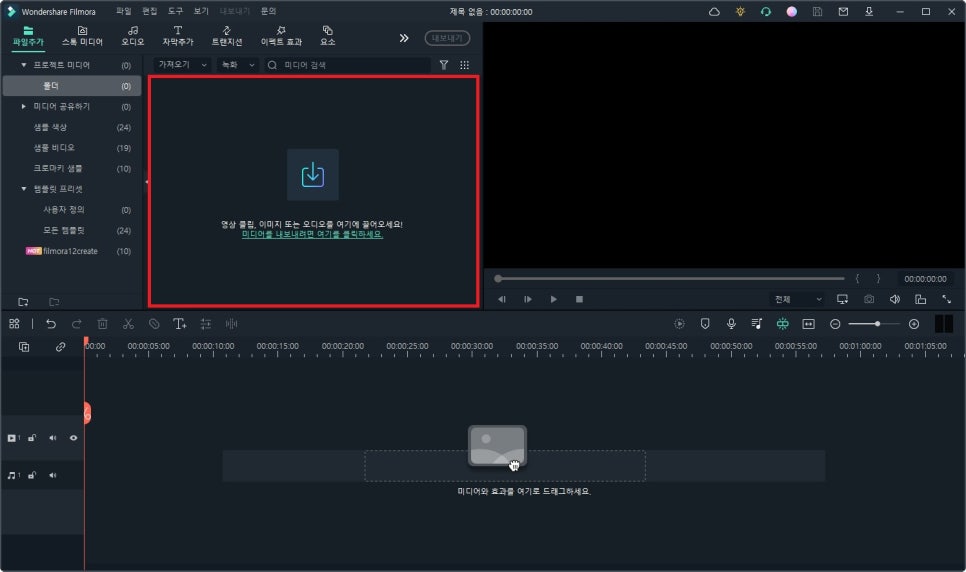Click the 미디어 검색 search field
The width and height of the screenshot is (966, 572).
[348, 65]
